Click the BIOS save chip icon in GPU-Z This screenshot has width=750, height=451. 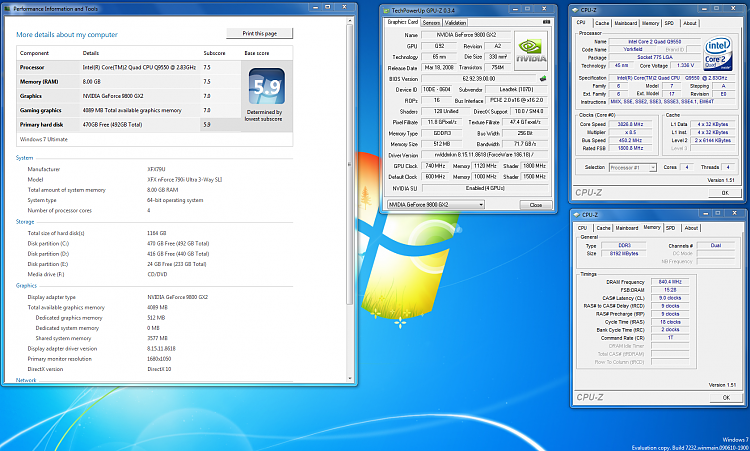(x=543, y=78)
